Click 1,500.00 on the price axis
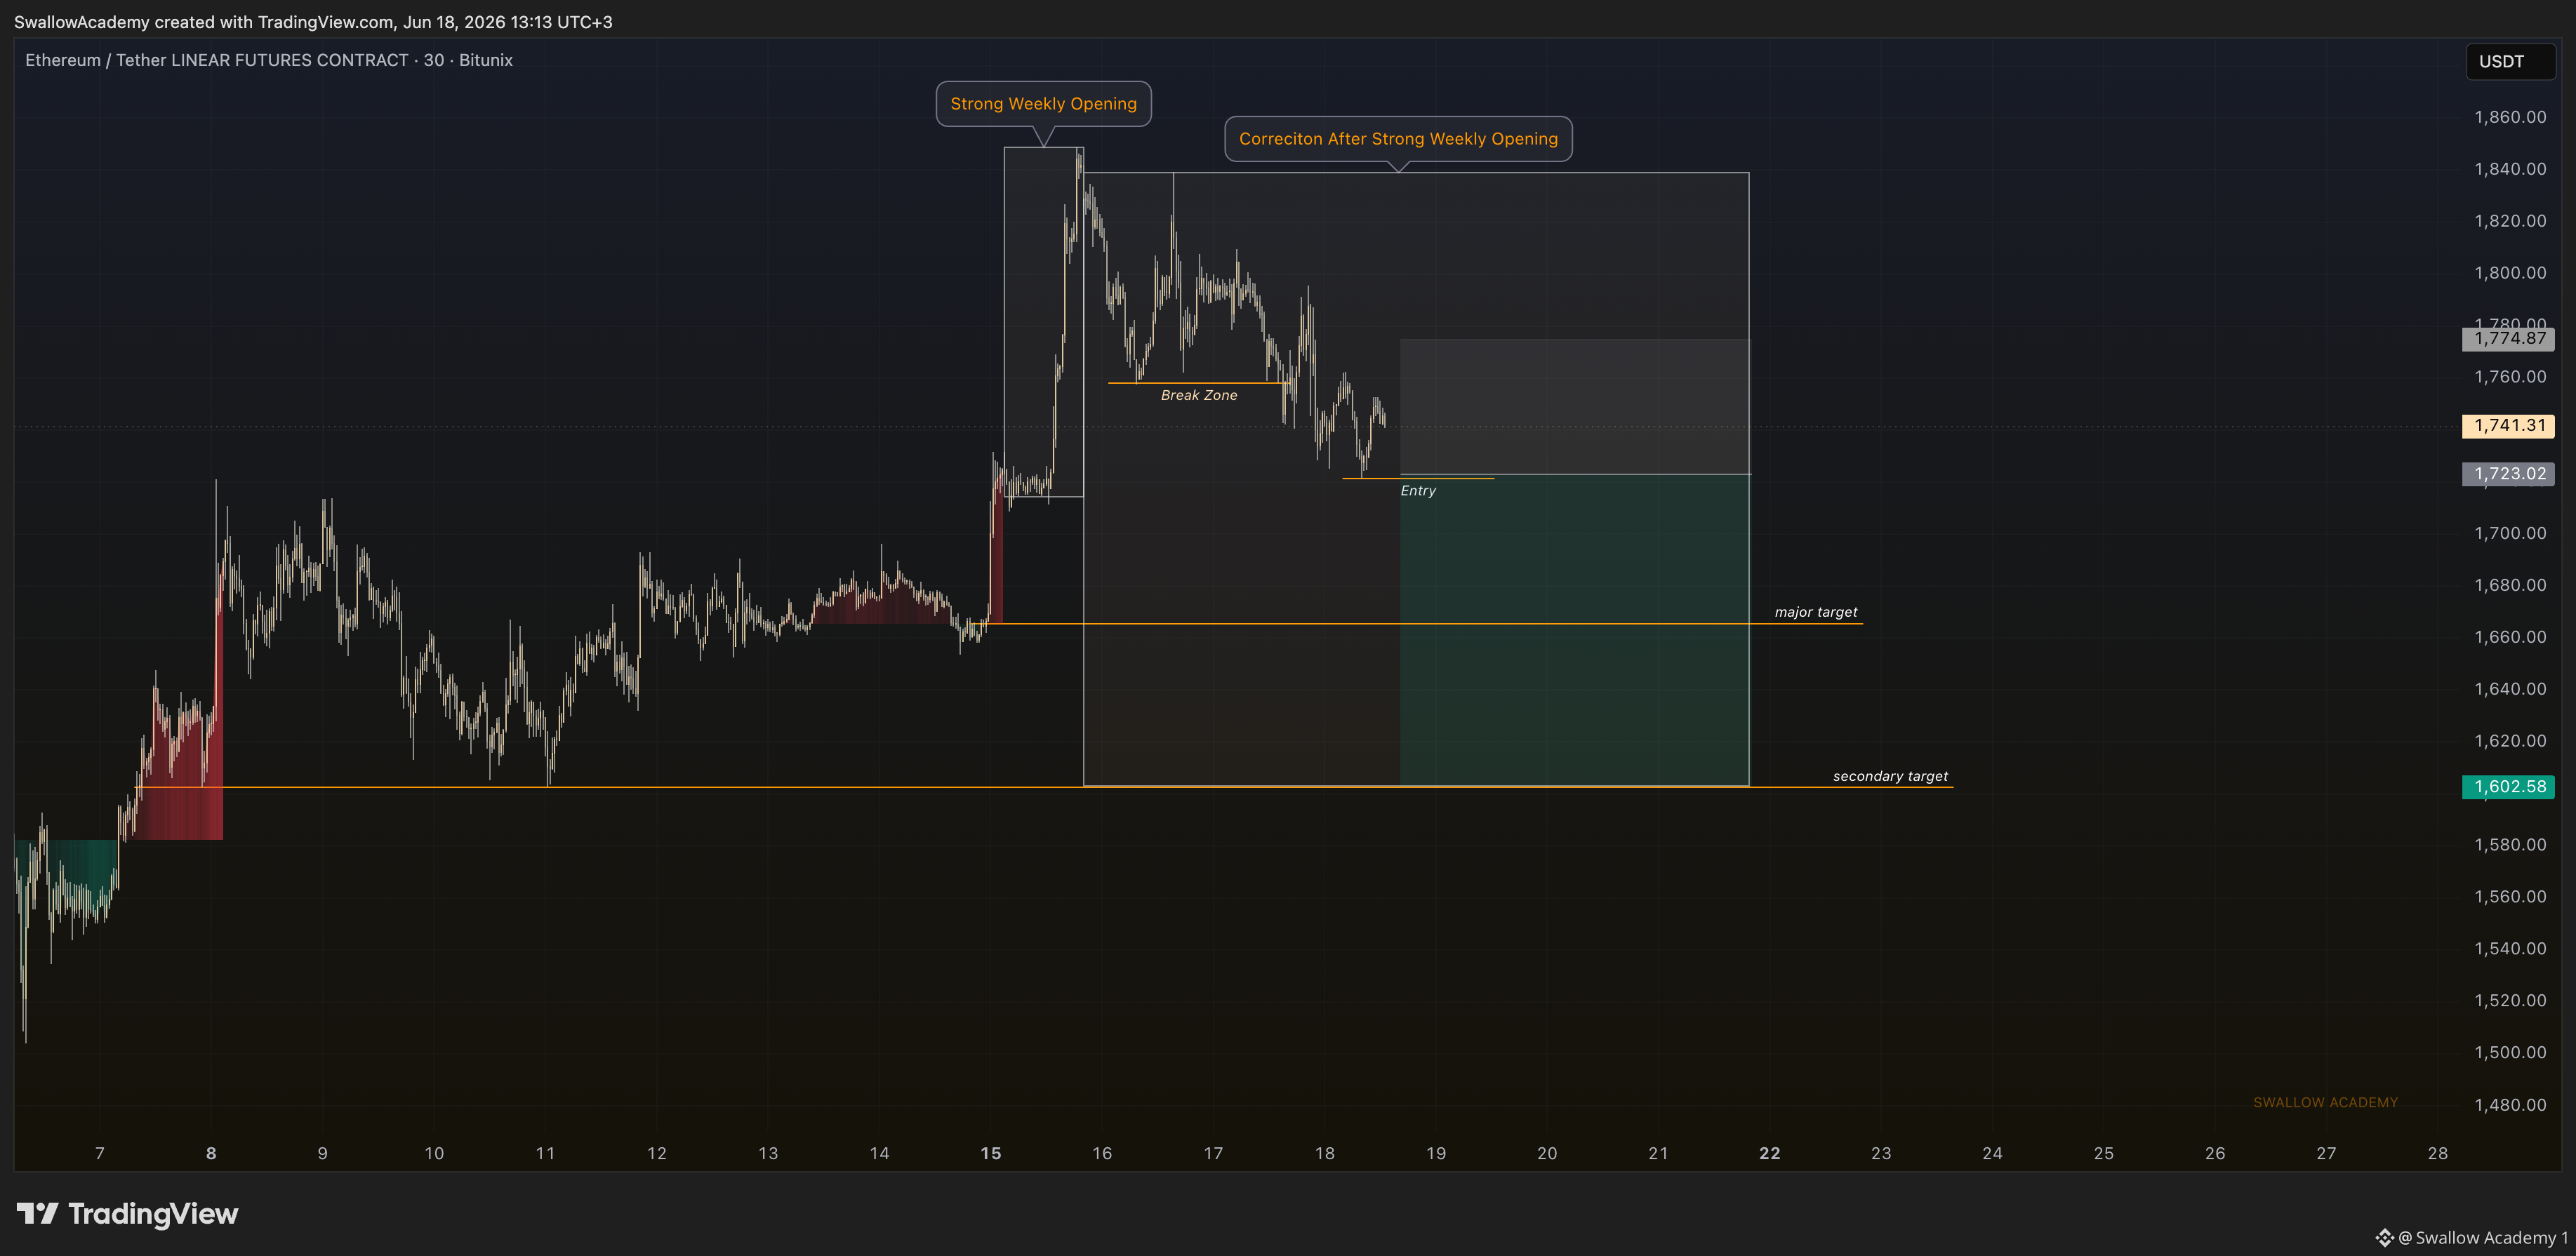This screenshot has width=2576, height=1256. [2510, 1053]
